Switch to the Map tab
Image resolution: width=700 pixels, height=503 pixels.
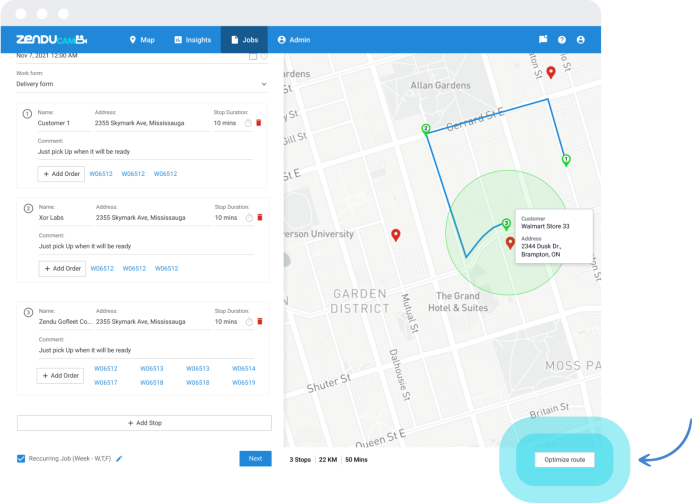(x=141, y=40)
